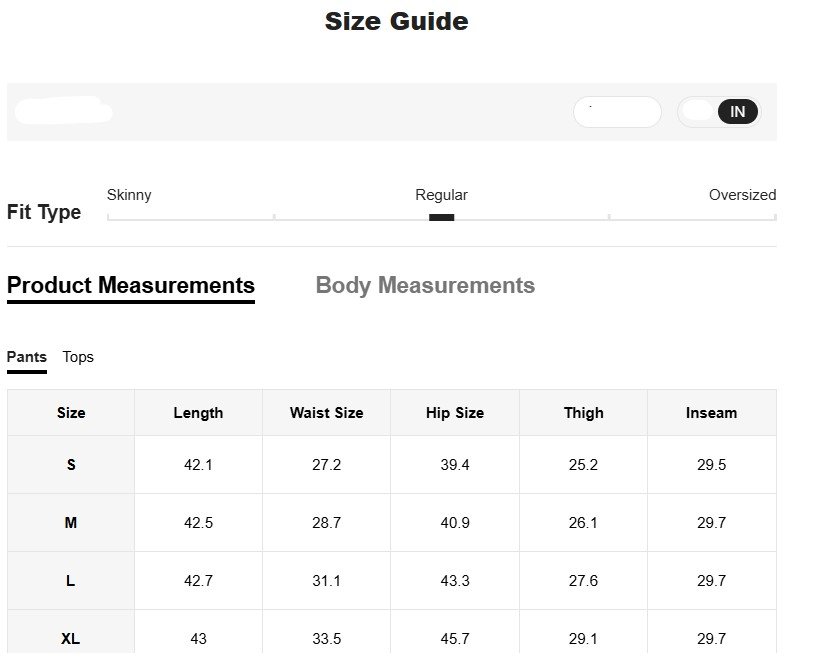This screenshot has width=833, height=667.
Task: Open the Tops sub-tab
Action: pyautogui.click(x=78, y=357)
